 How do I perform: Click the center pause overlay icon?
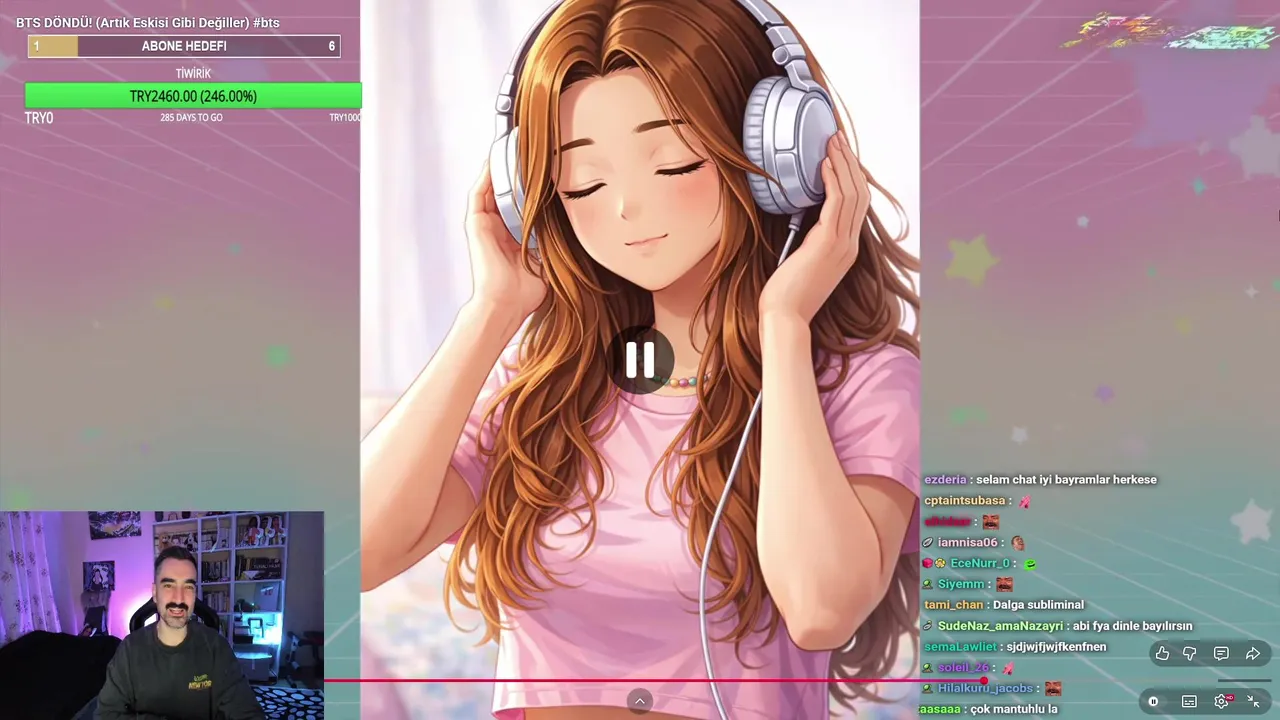pos(640,360)
